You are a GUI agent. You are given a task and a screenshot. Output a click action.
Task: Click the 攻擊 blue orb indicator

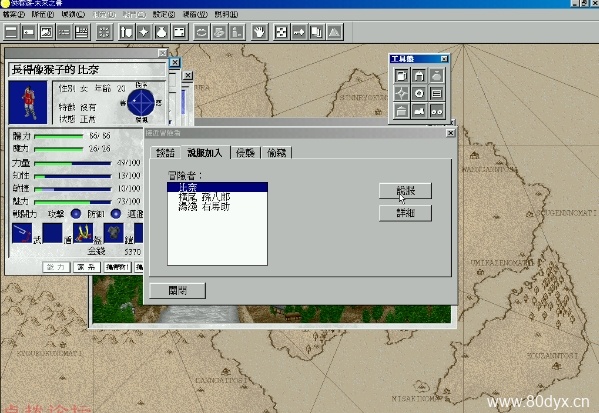pyautogui.click(x=76, y=214)
